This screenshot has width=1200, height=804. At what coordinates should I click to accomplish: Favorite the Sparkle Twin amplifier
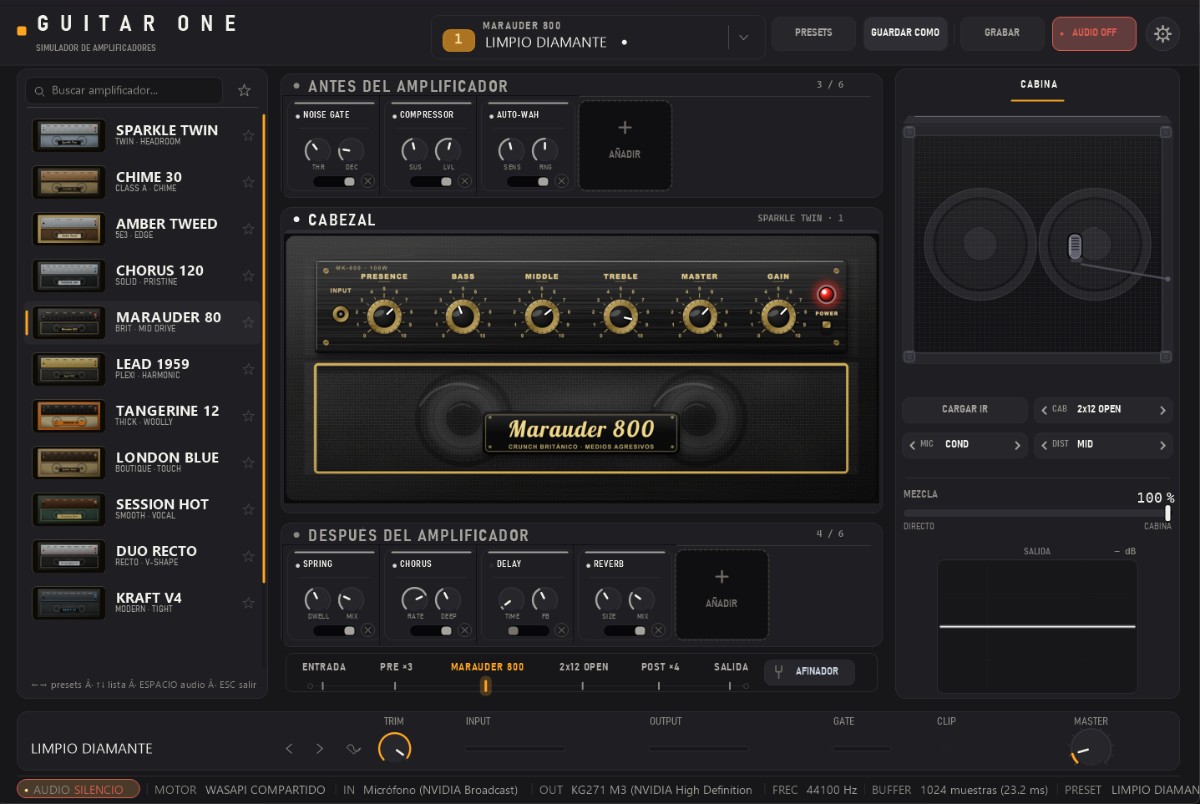pos(248,135)
